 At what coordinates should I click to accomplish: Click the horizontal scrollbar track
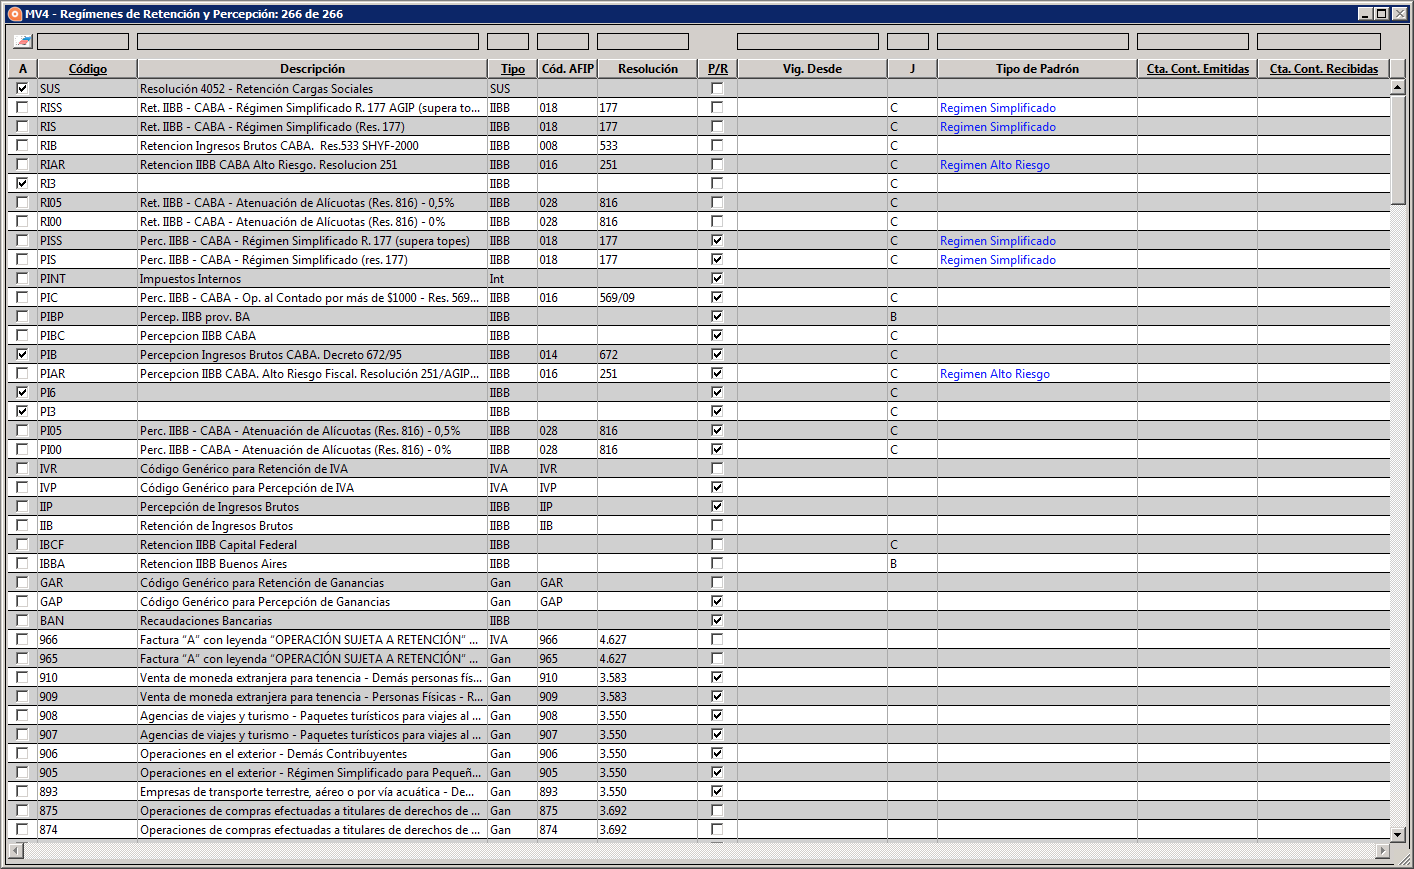[x=699, y=851]
